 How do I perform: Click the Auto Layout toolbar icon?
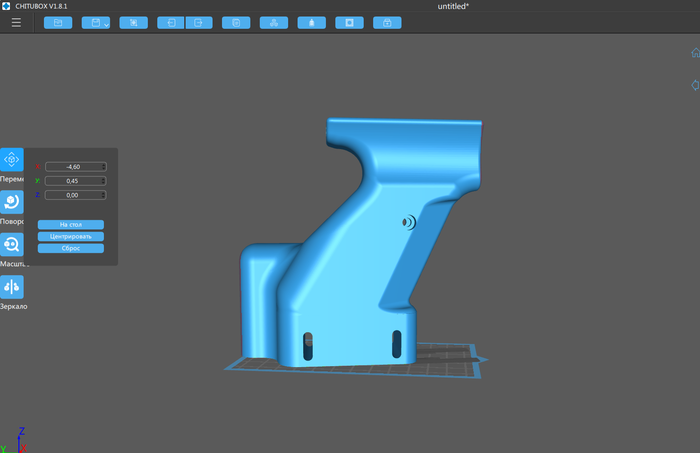pos(274,23)
